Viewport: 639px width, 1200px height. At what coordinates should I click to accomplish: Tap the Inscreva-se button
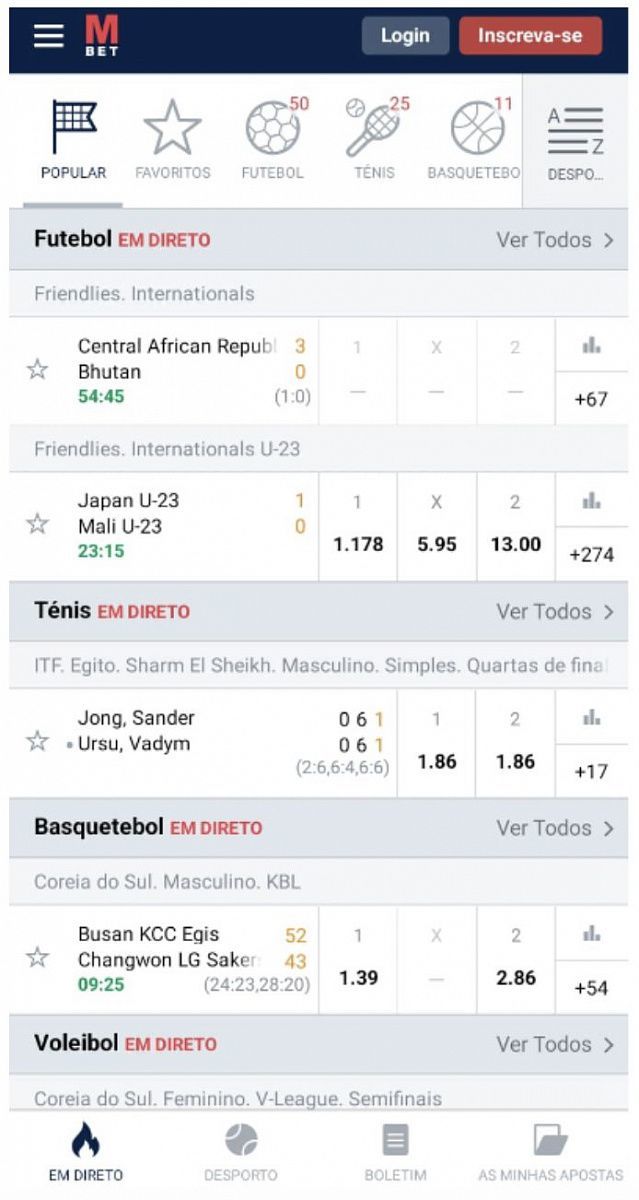[x=530, y=36]
